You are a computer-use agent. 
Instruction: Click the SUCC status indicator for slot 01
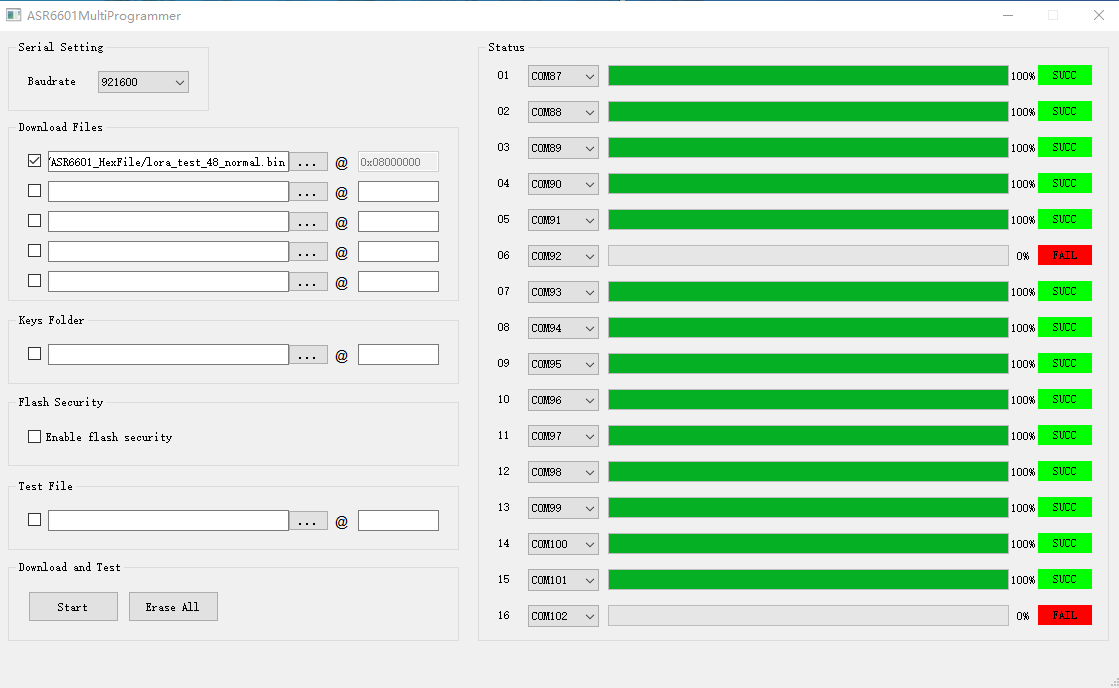click(x=1064, y=76)
